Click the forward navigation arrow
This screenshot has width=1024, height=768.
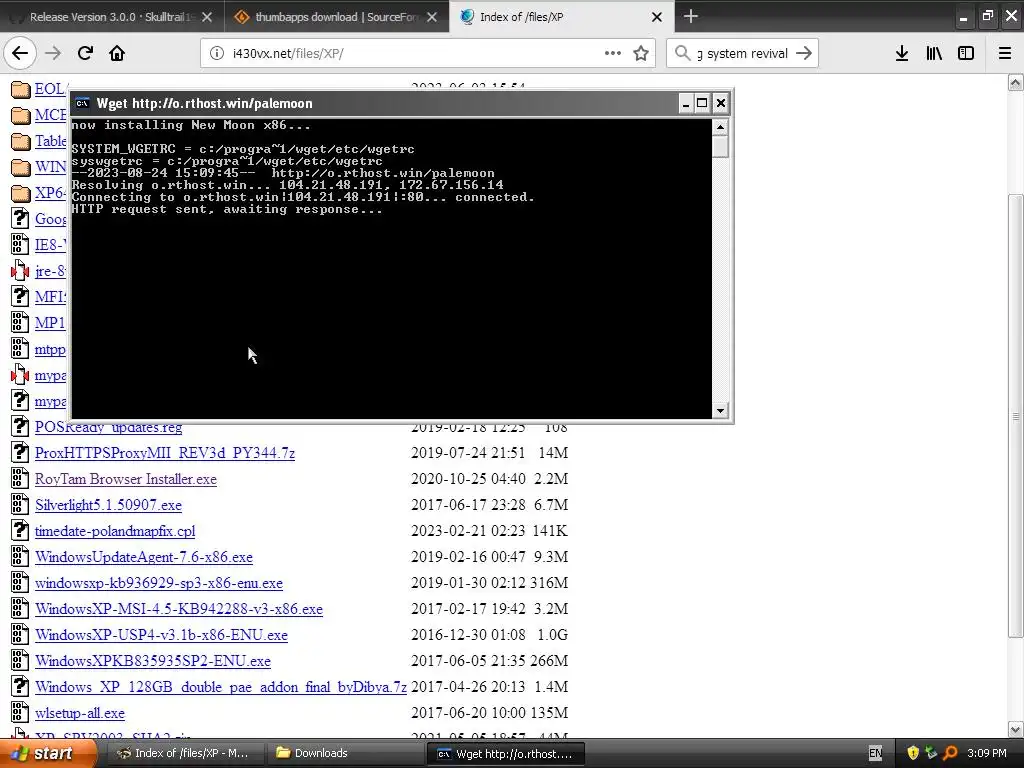click(x=53, y=54)
